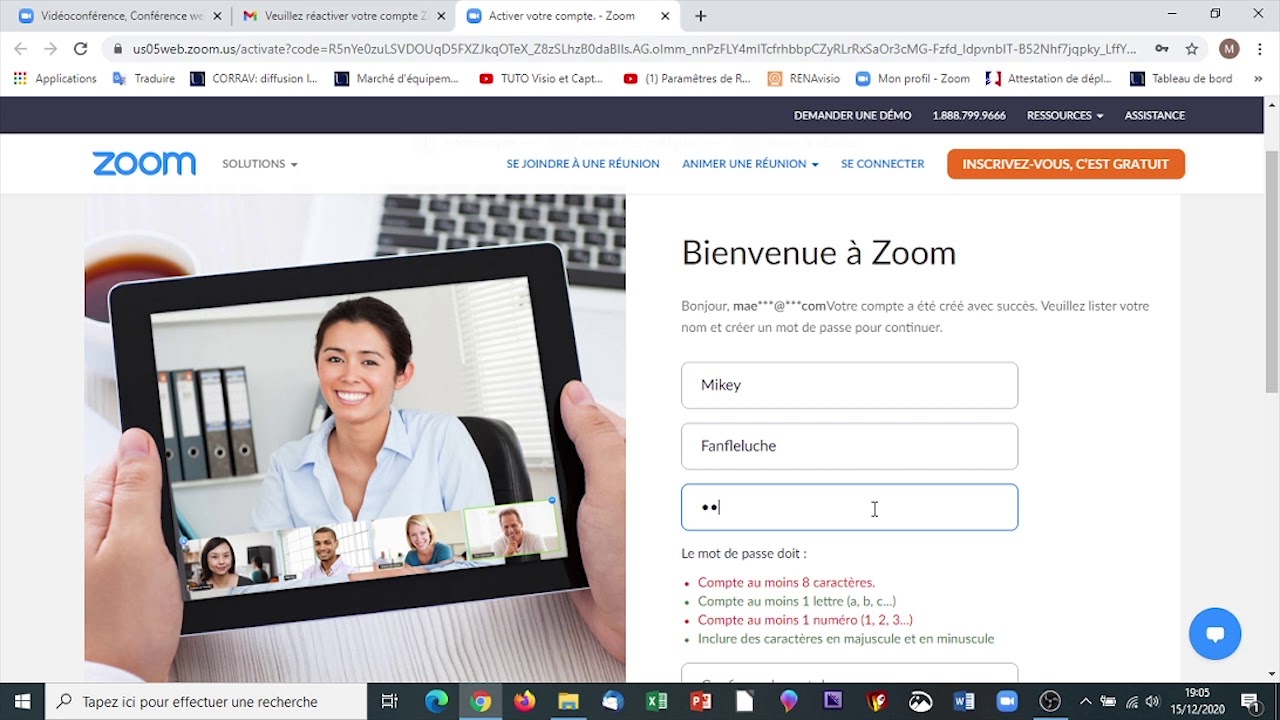1280x720 pixels.
Task: Open Excel from the taskbar
Action: pyautogui.click(x=657, y=701)
